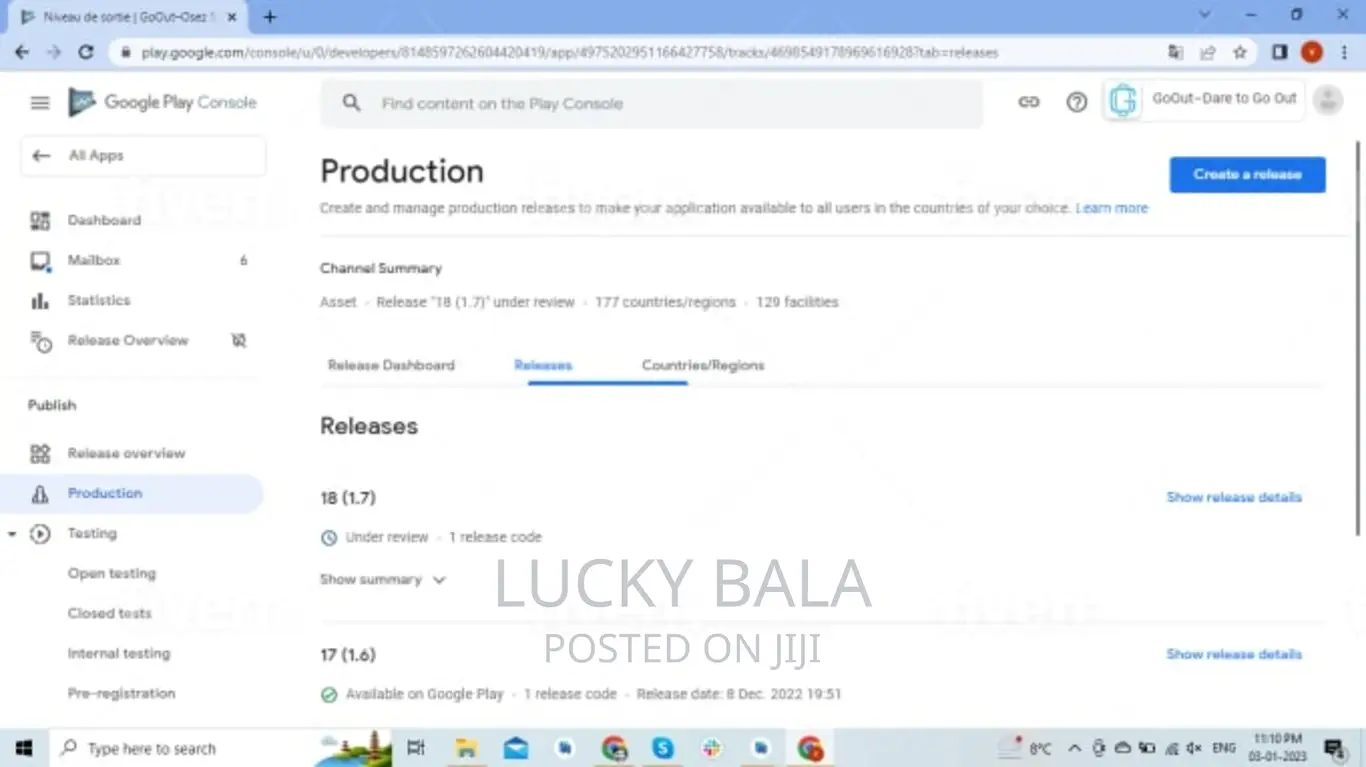Click the release 17 (1.6) heading
The width and height of the screenshot is (1366, 767).
click(348, 655)
